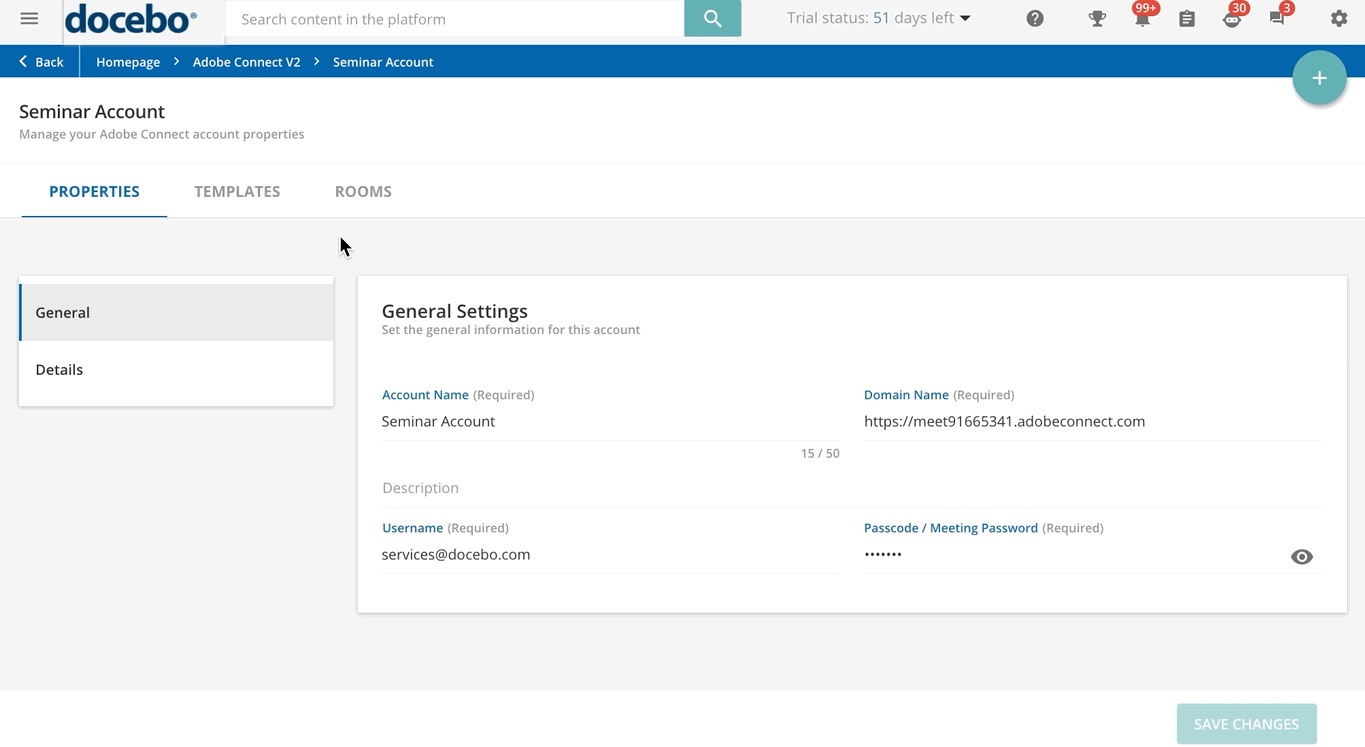Click the Seminar Account breadcrumb
The height and width of the screenshot is (747, 1365).
(383, 62)
